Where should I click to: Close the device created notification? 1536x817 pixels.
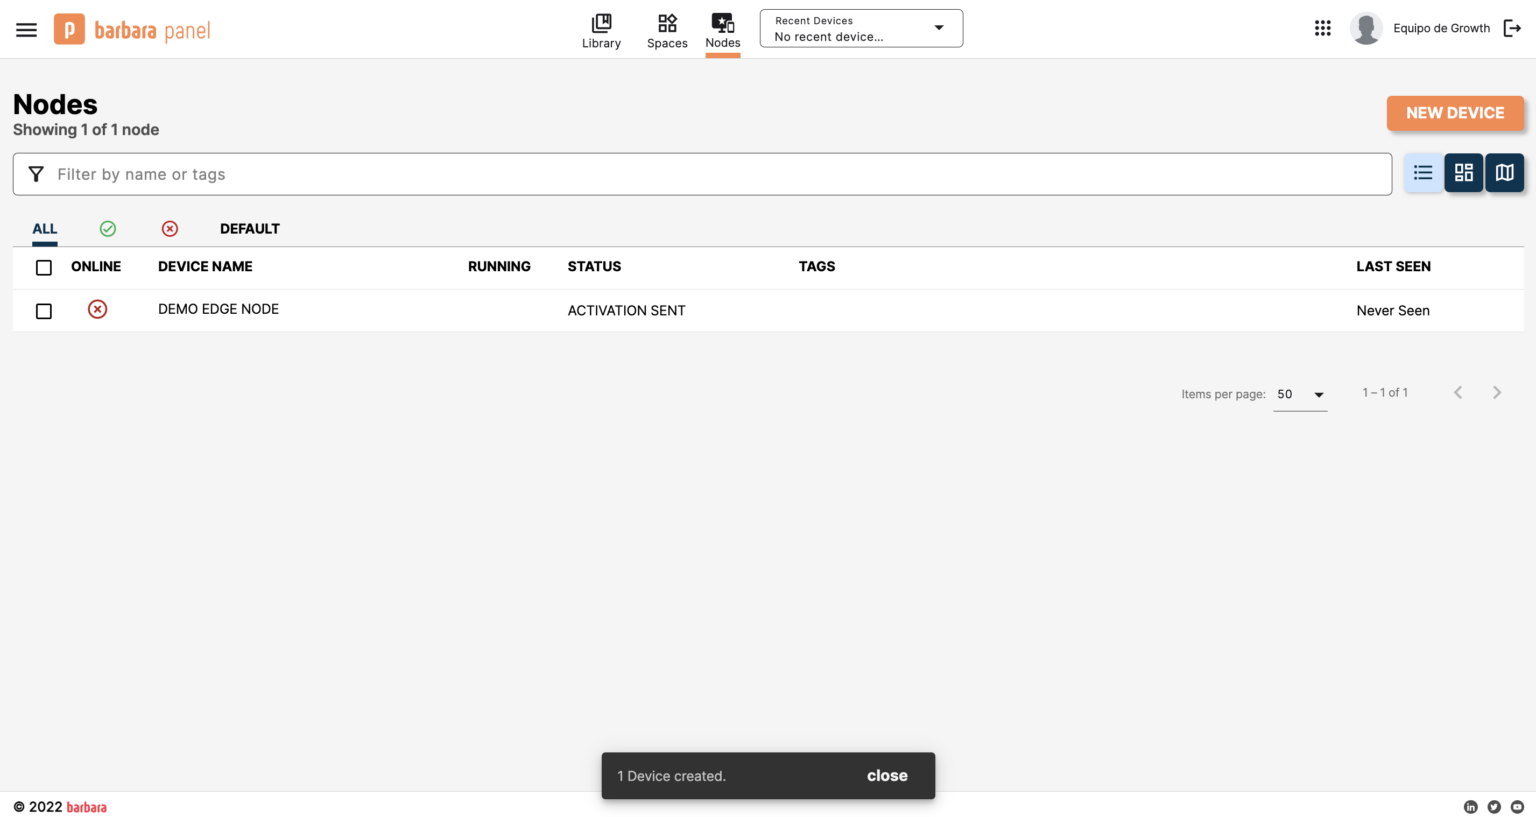point(886,775)
